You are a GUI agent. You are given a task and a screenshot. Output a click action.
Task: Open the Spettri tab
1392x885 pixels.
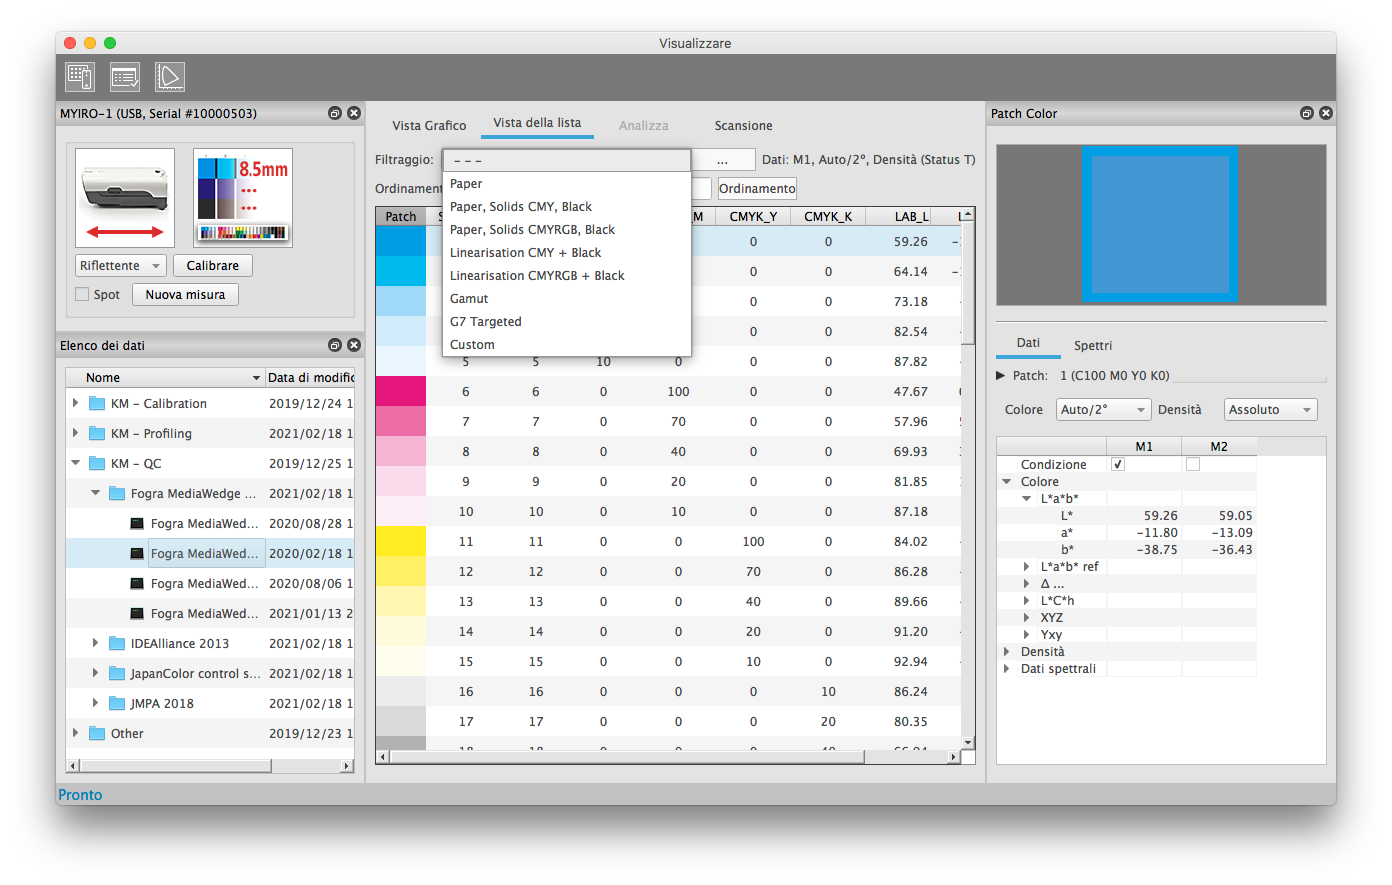(1093, 346)
